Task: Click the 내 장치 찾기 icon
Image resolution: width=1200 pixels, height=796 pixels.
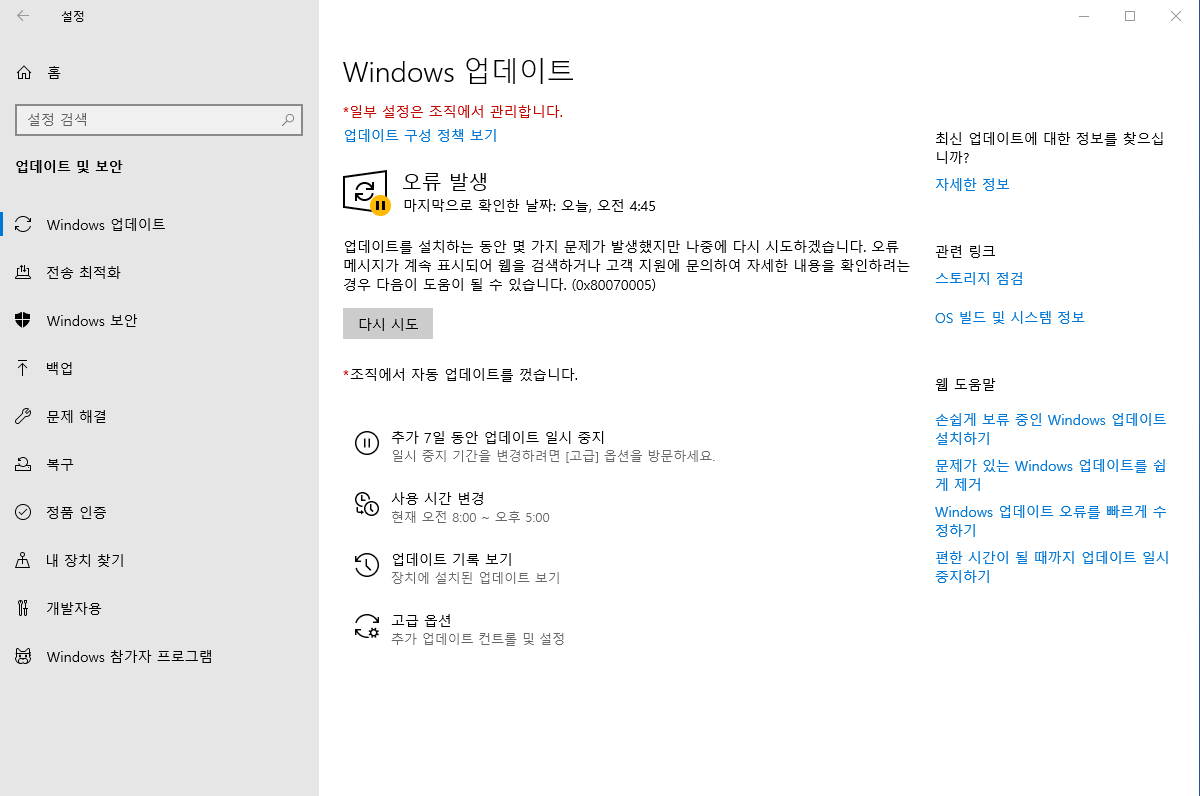Action: click(x=24, y=560)
